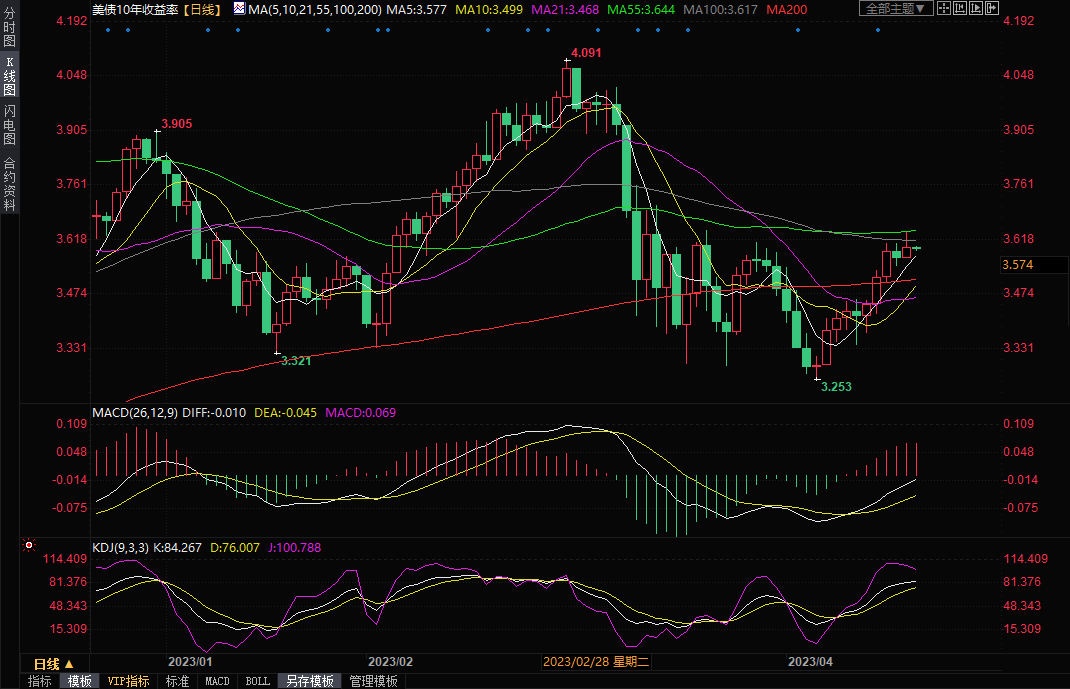This screenshot has width=1070, height=689.
Task: Open the 闪电图 side tab
Action: pyautogui.click(x=9, y=124)
